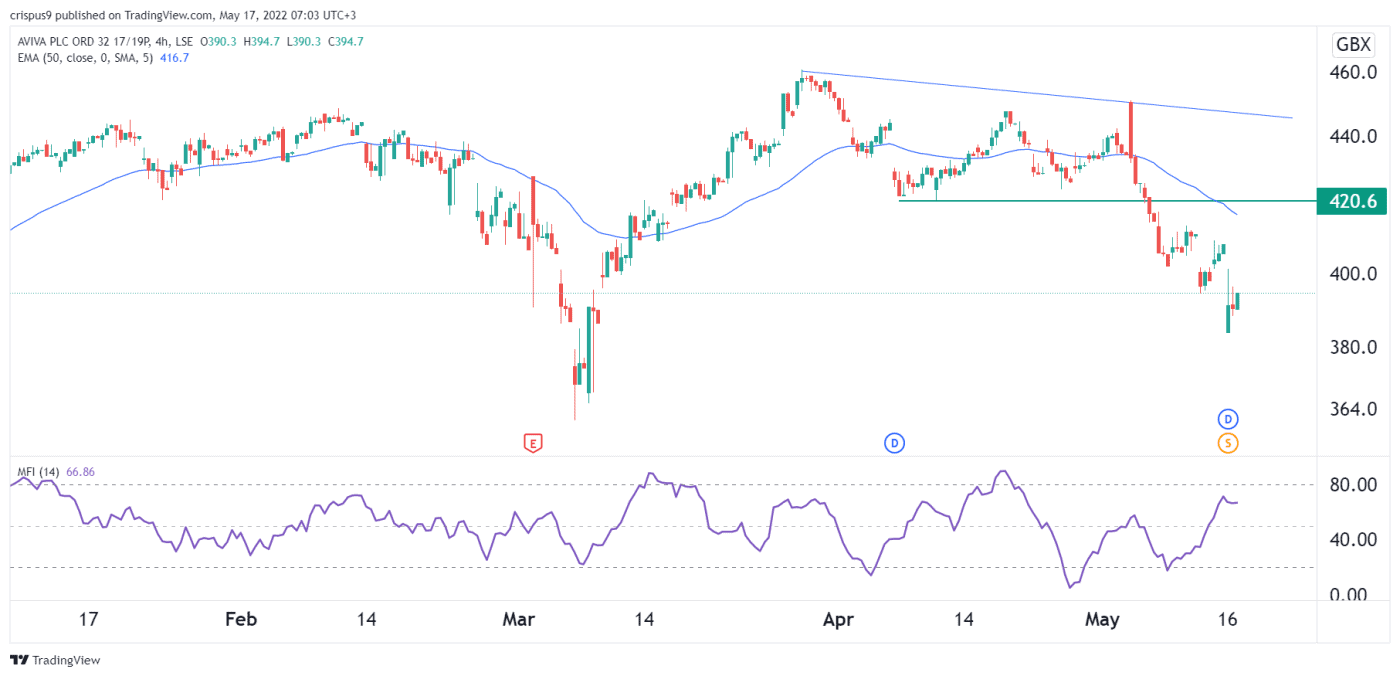Open the crispus9 publisher link
The width and height of the screenshot is (1400, 676).
28,15
